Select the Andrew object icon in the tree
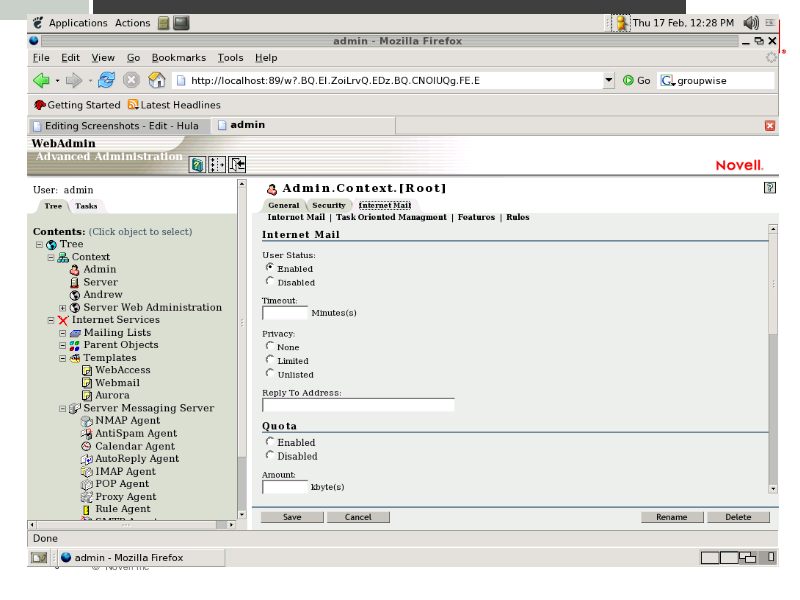This screenshot has width=800, height=600. pos(74,295)
